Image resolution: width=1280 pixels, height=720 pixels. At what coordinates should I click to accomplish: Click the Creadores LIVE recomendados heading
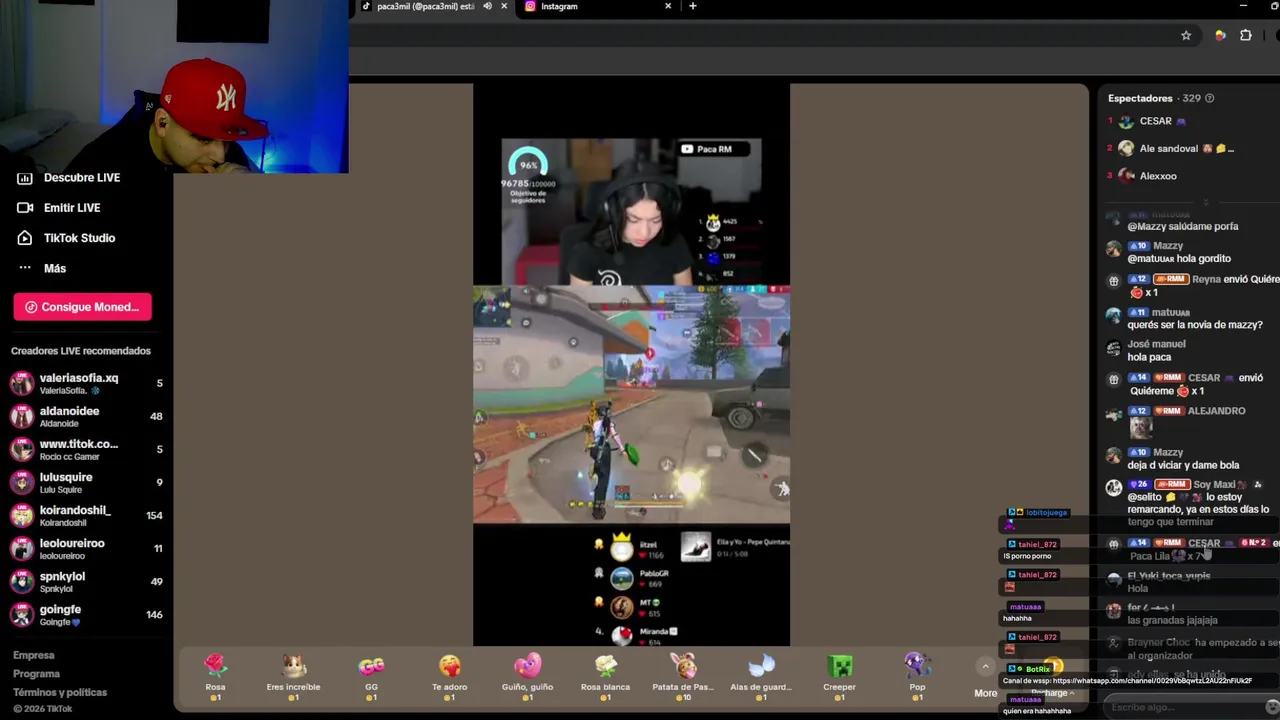pyautogui.click(x=81, y=351)
